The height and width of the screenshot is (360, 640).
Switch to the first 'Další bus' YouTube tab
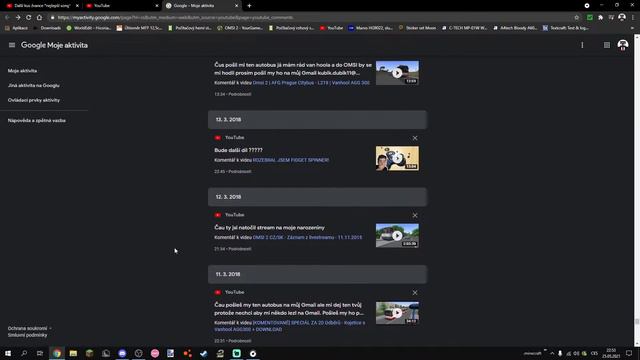(x=42, y=6)
